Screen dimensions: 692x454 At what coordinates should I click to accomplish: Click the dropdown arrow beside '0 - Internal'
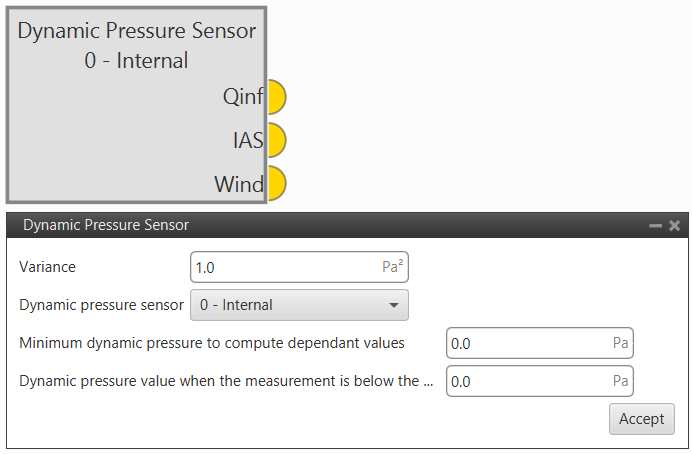[393, 305]
